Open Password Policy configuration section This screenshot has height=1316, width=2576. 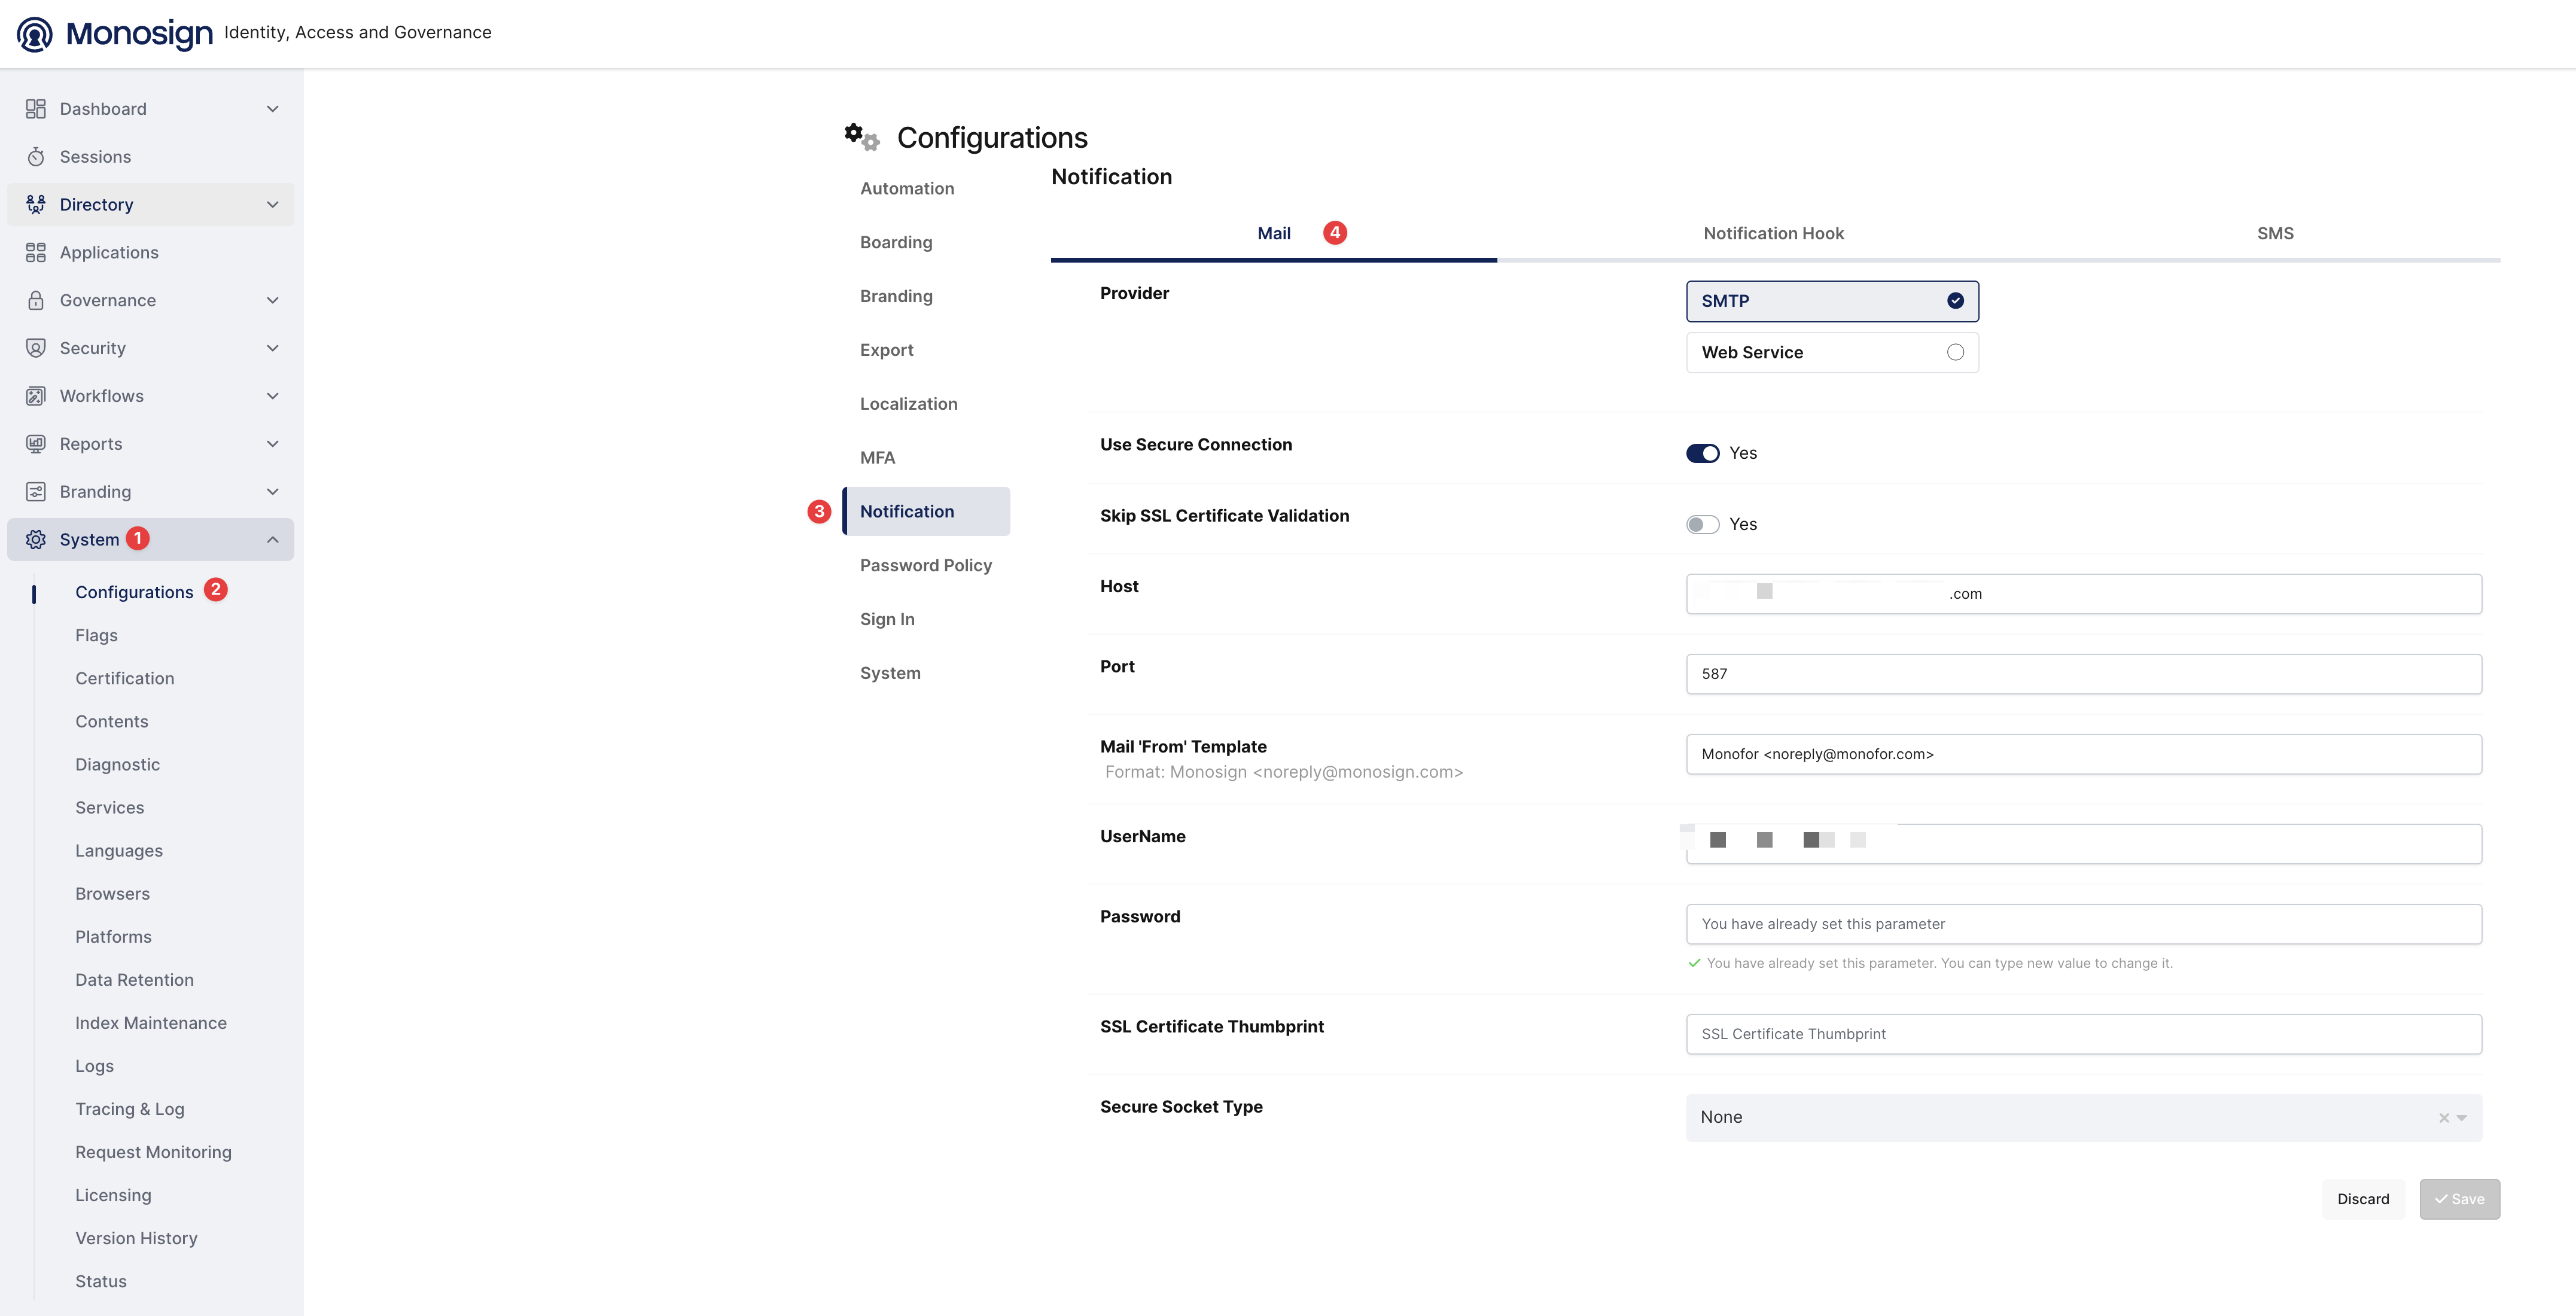[x=926, y=566]
